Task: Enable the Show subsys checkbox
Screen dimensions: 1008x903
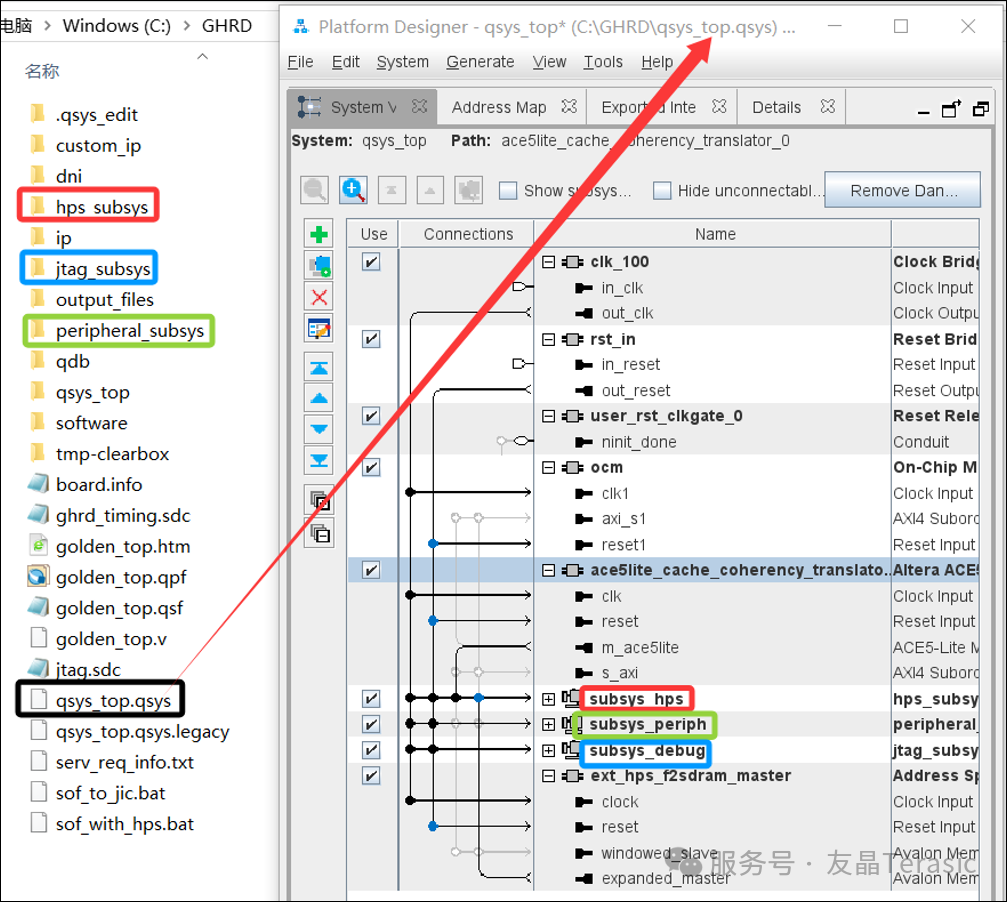Action: click(x=508, y=191)
